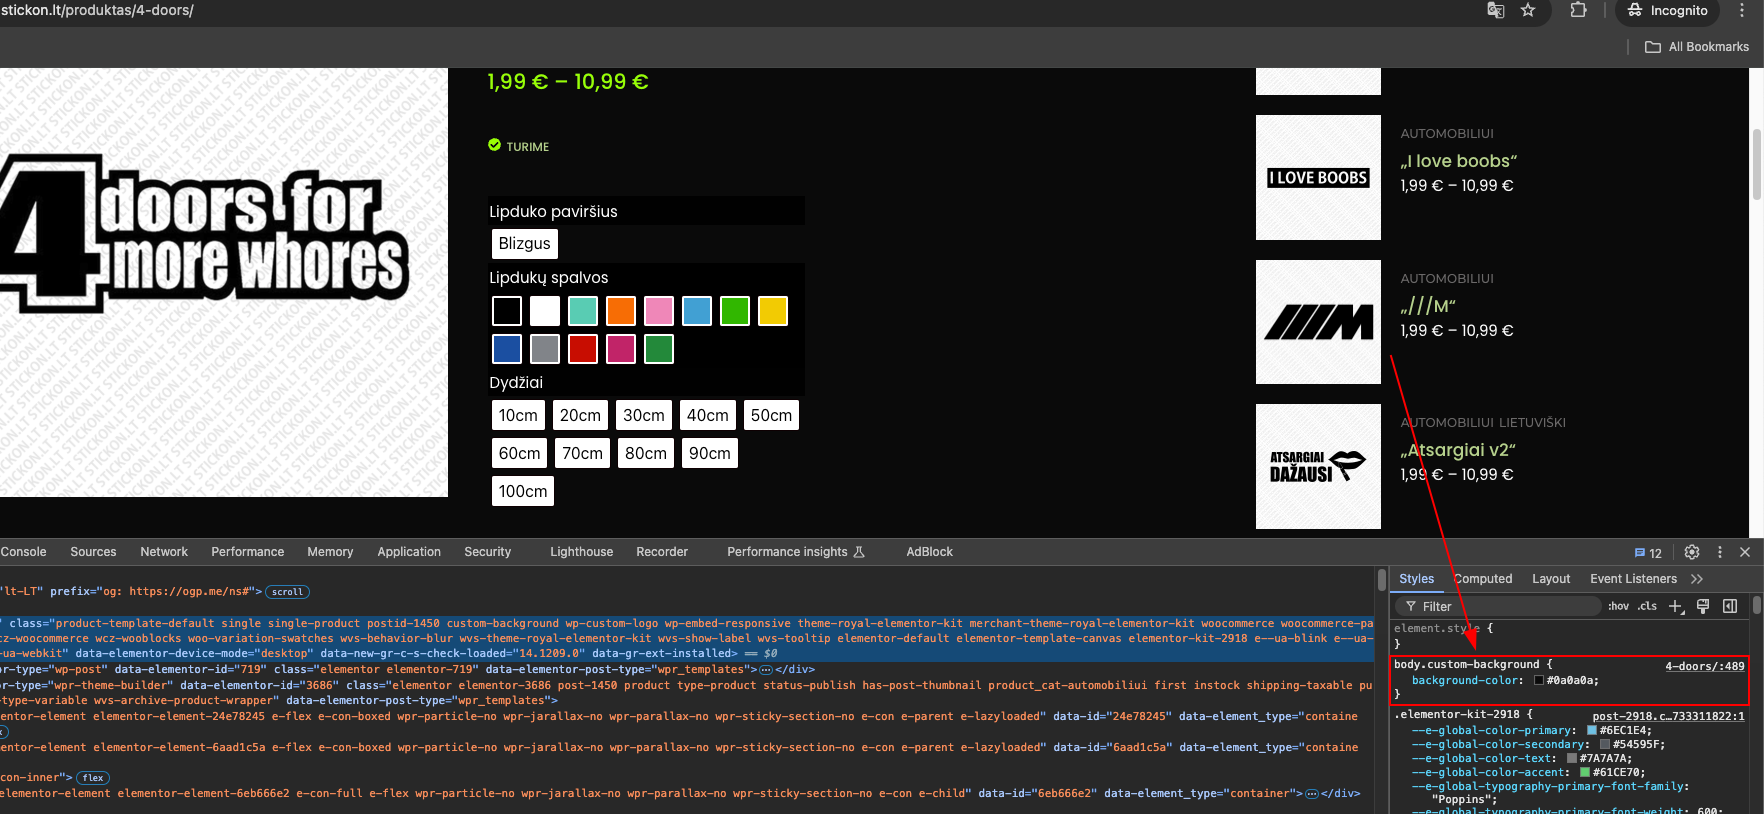1764x814 pixels.
Task: Choose the 30cm size
Action: (x=644, y=415)
